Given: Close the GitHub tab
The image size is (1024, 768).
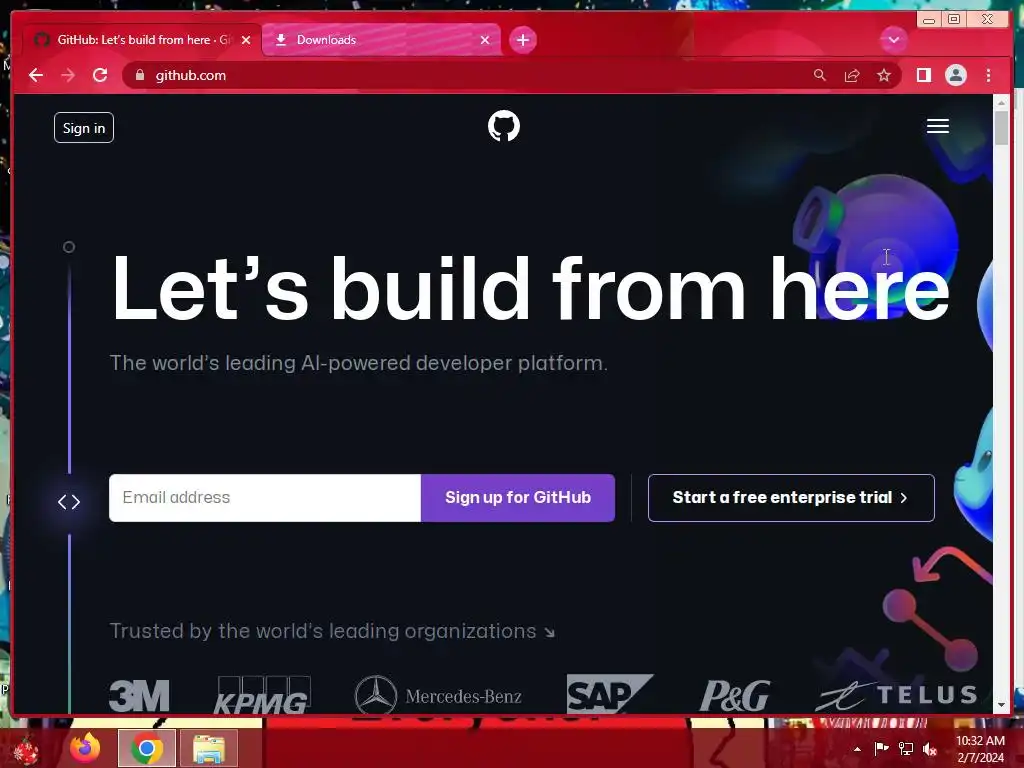Looking at the screenshot, I should pos(246,40).
